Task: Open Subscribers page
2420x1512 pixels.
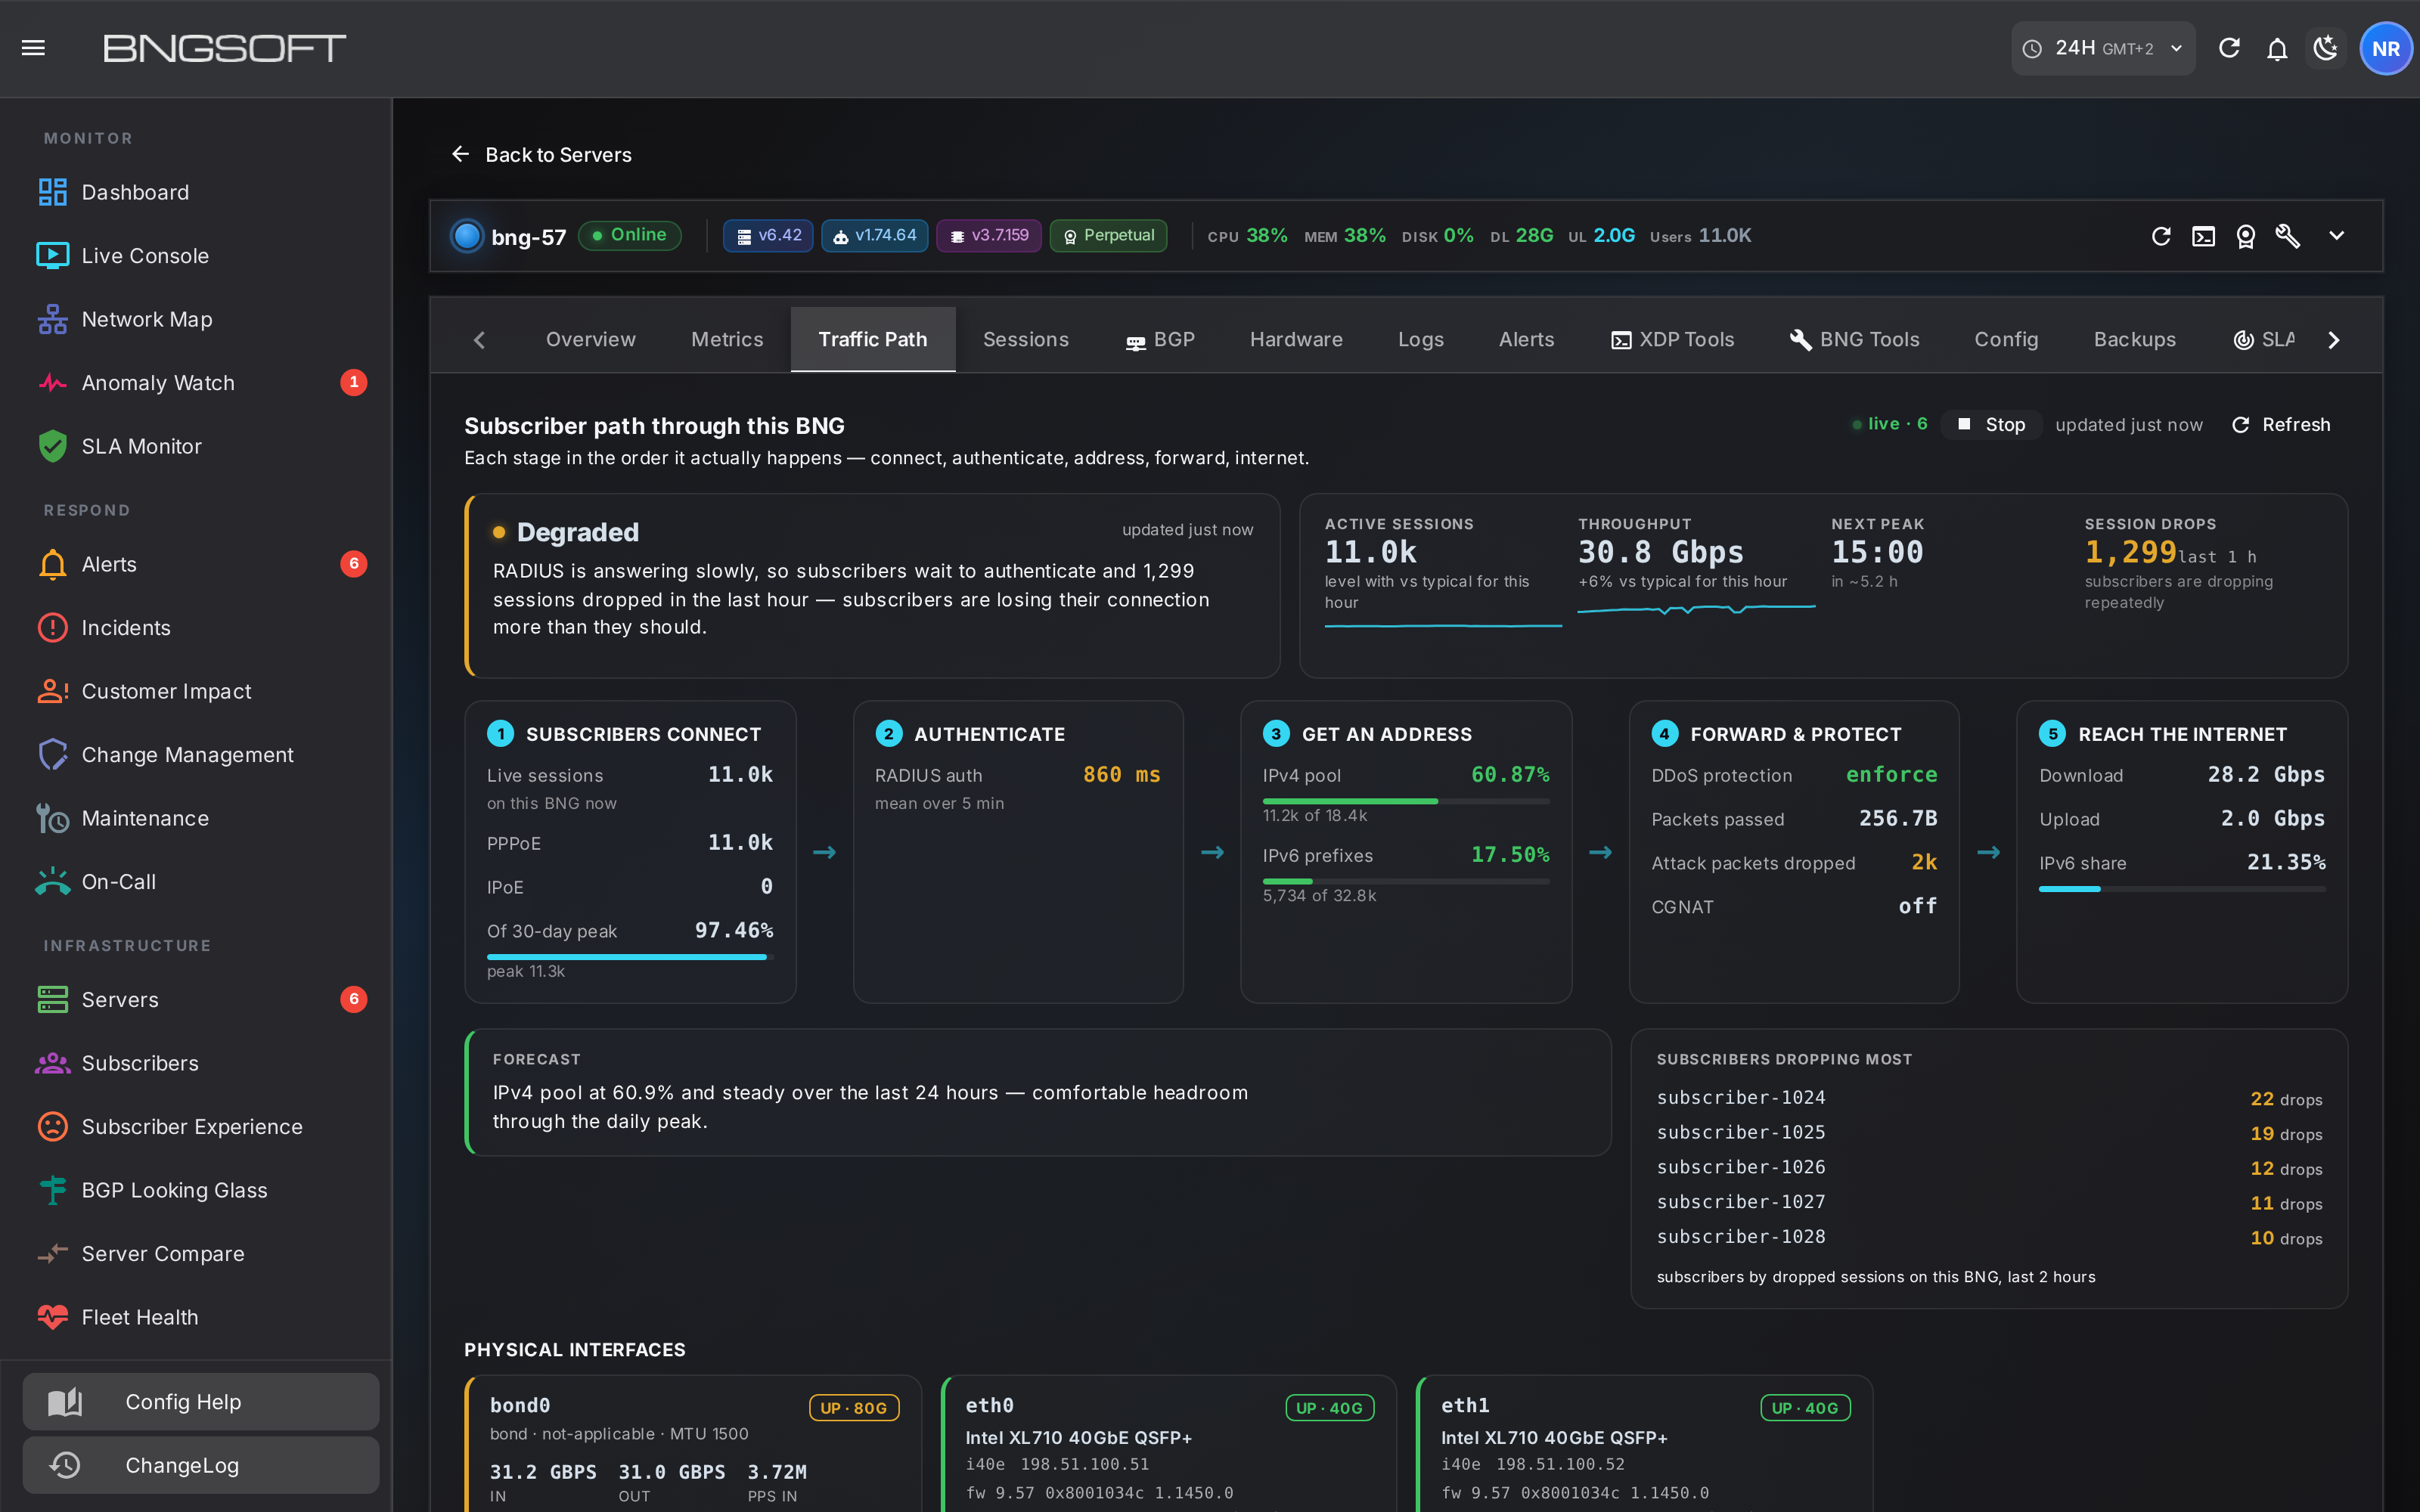Action: tap(196, 1063)
